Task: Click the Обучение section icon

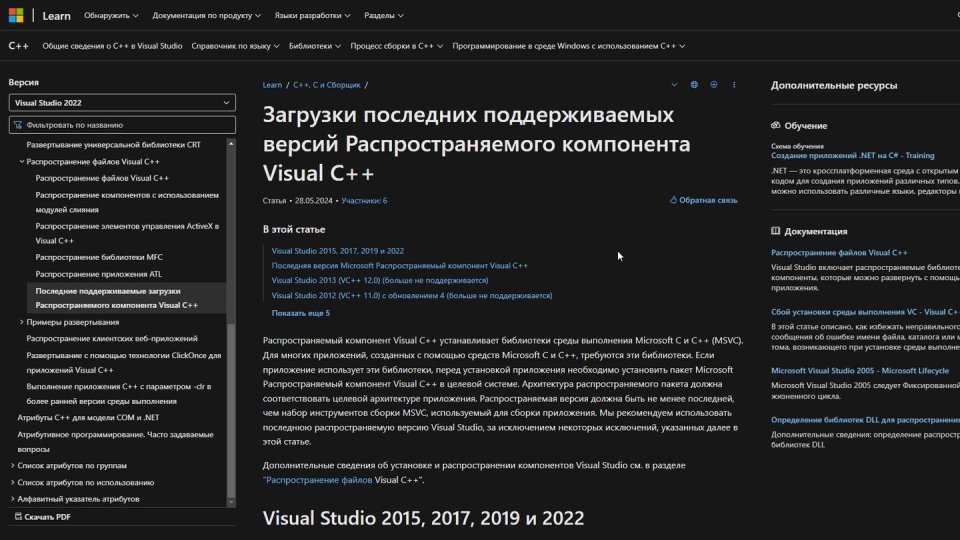Action: point(776,126)
